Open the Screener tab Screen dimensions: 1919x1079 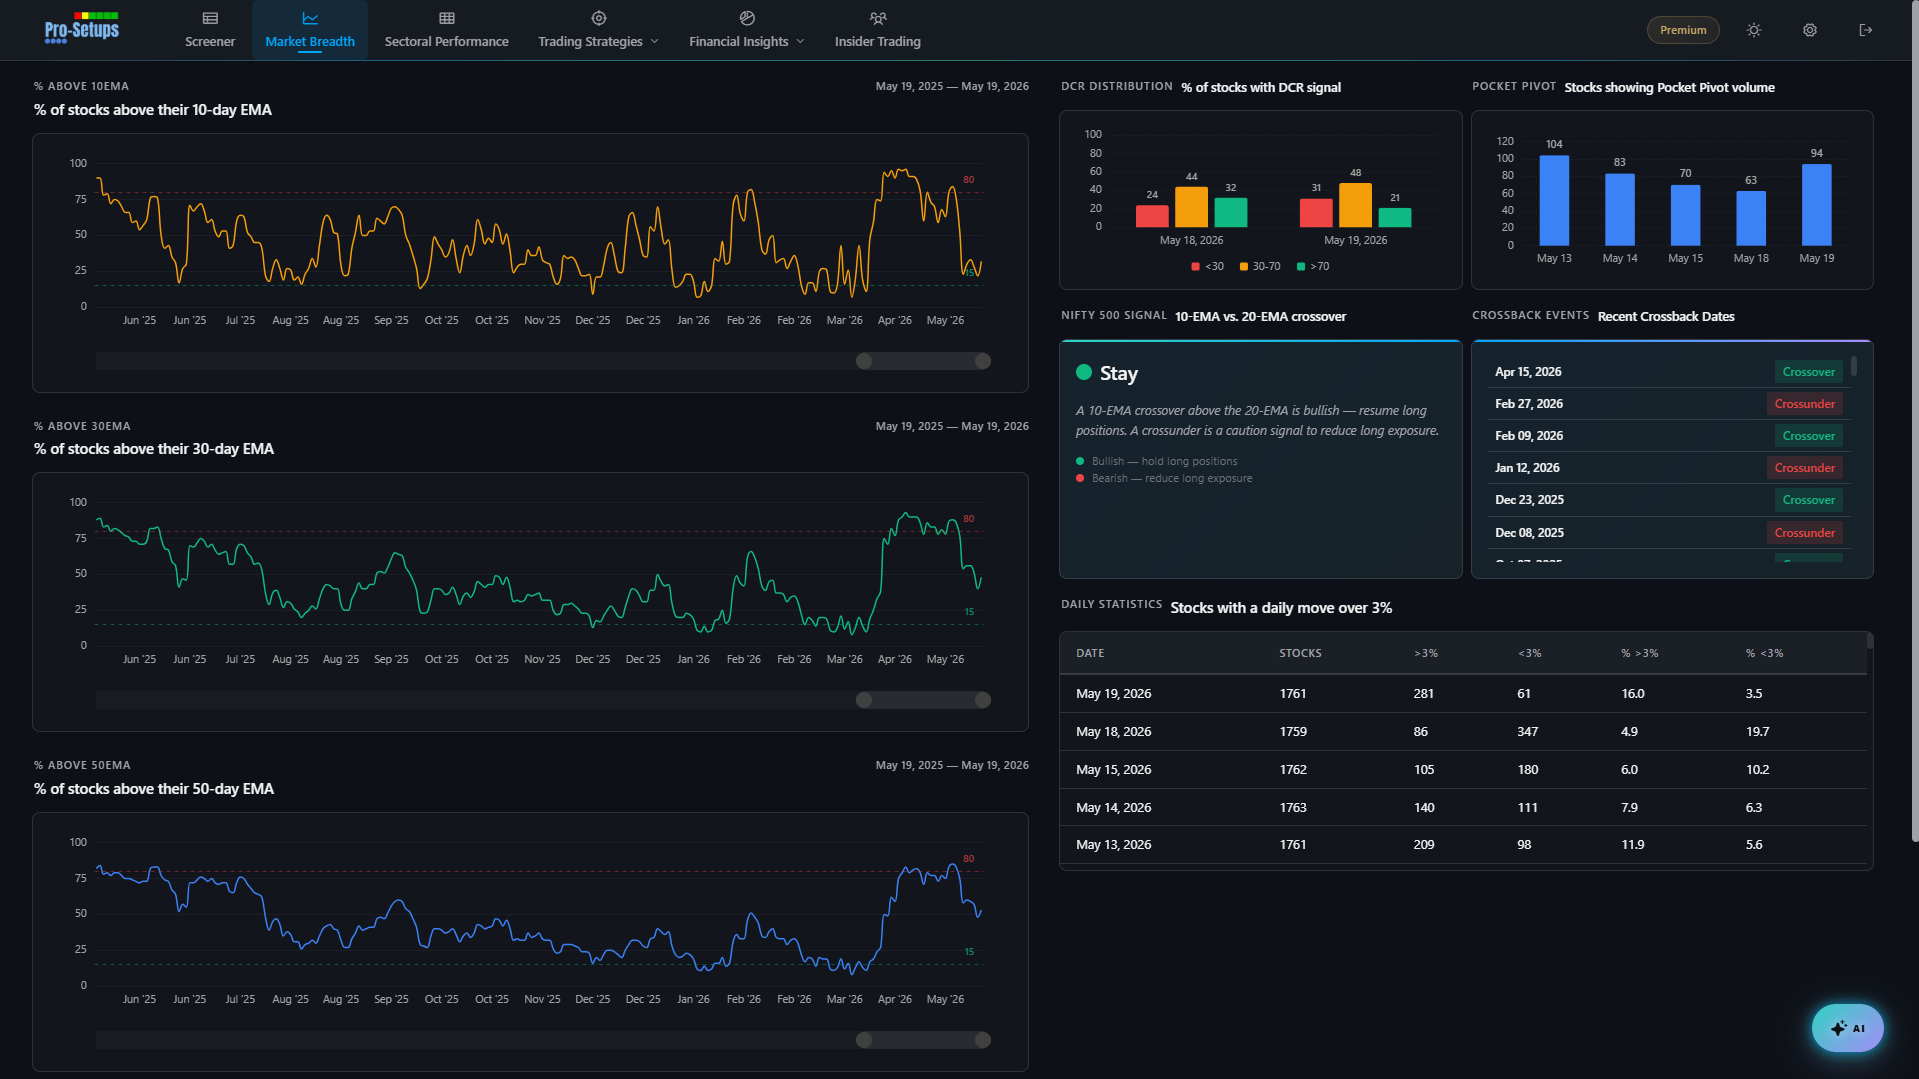click(210, 30)
